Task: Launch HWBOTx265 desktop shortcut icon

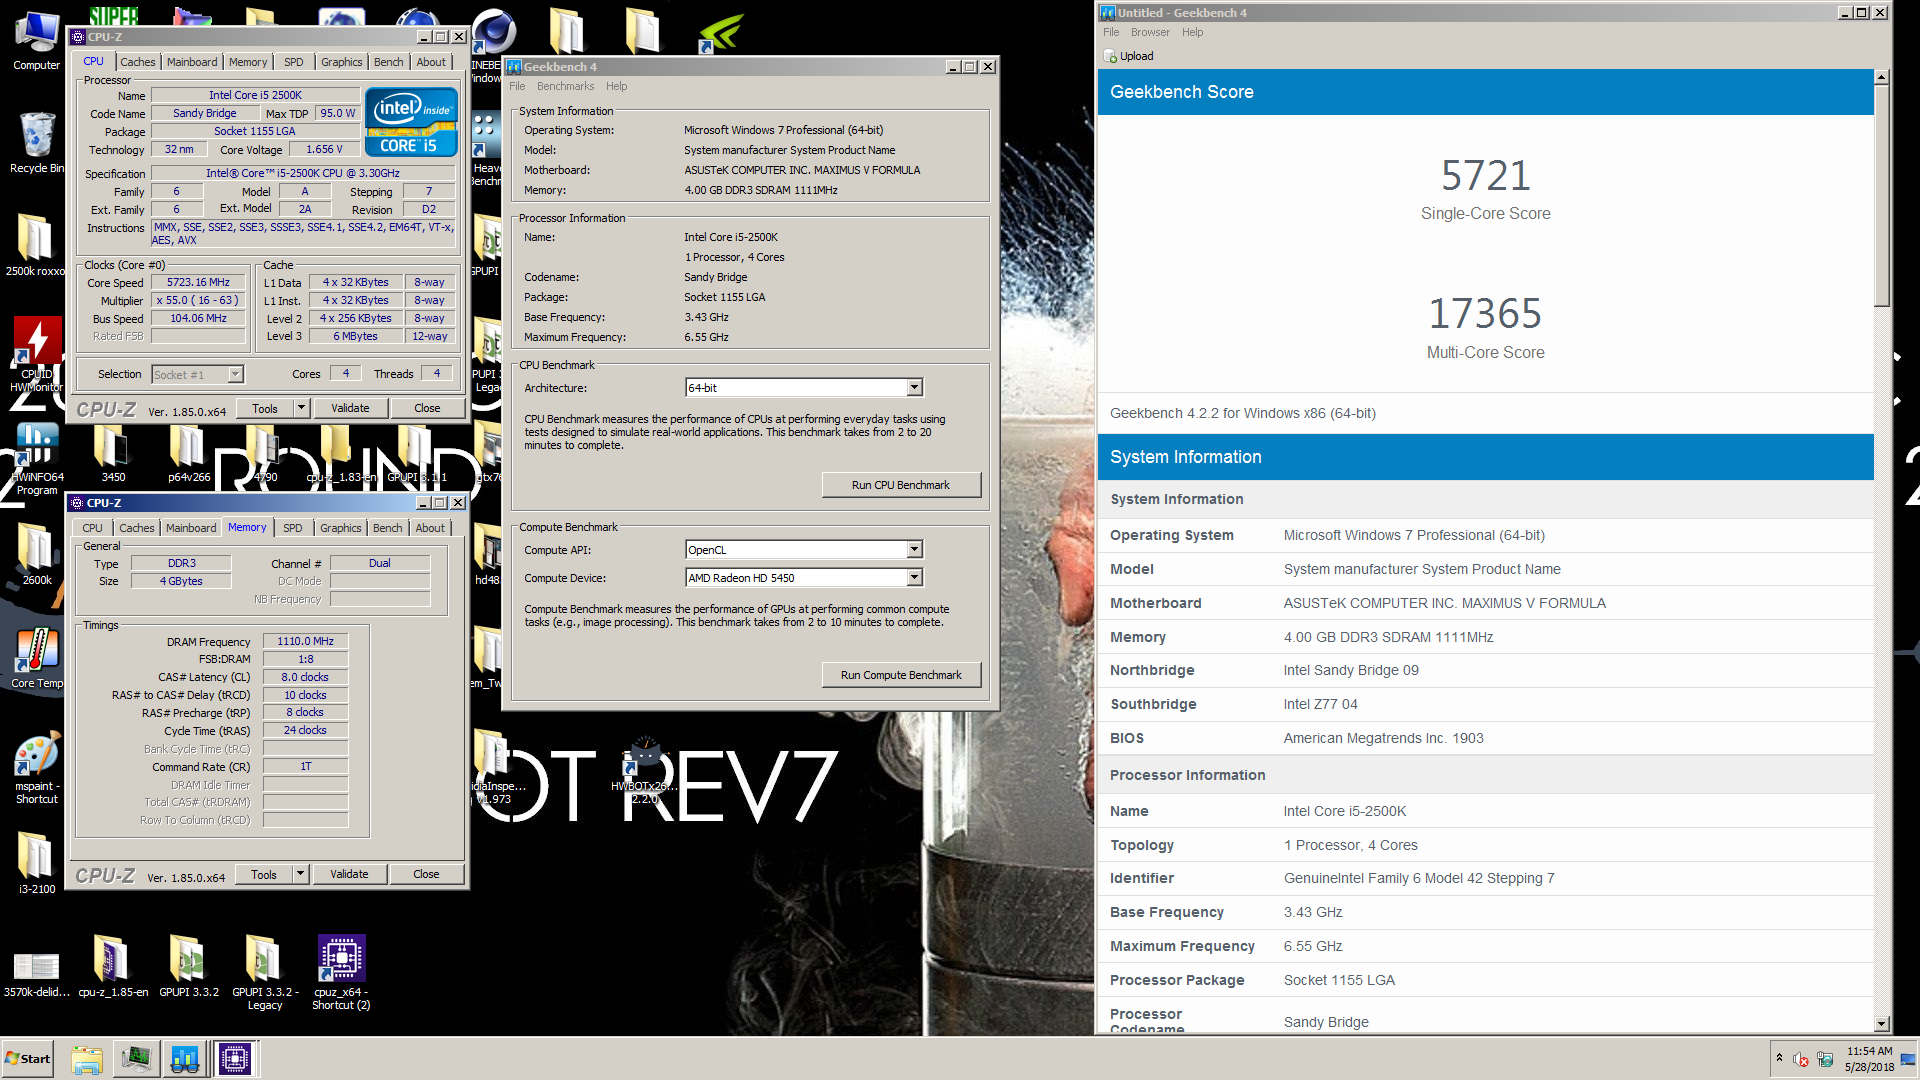Action: [644, 770]
